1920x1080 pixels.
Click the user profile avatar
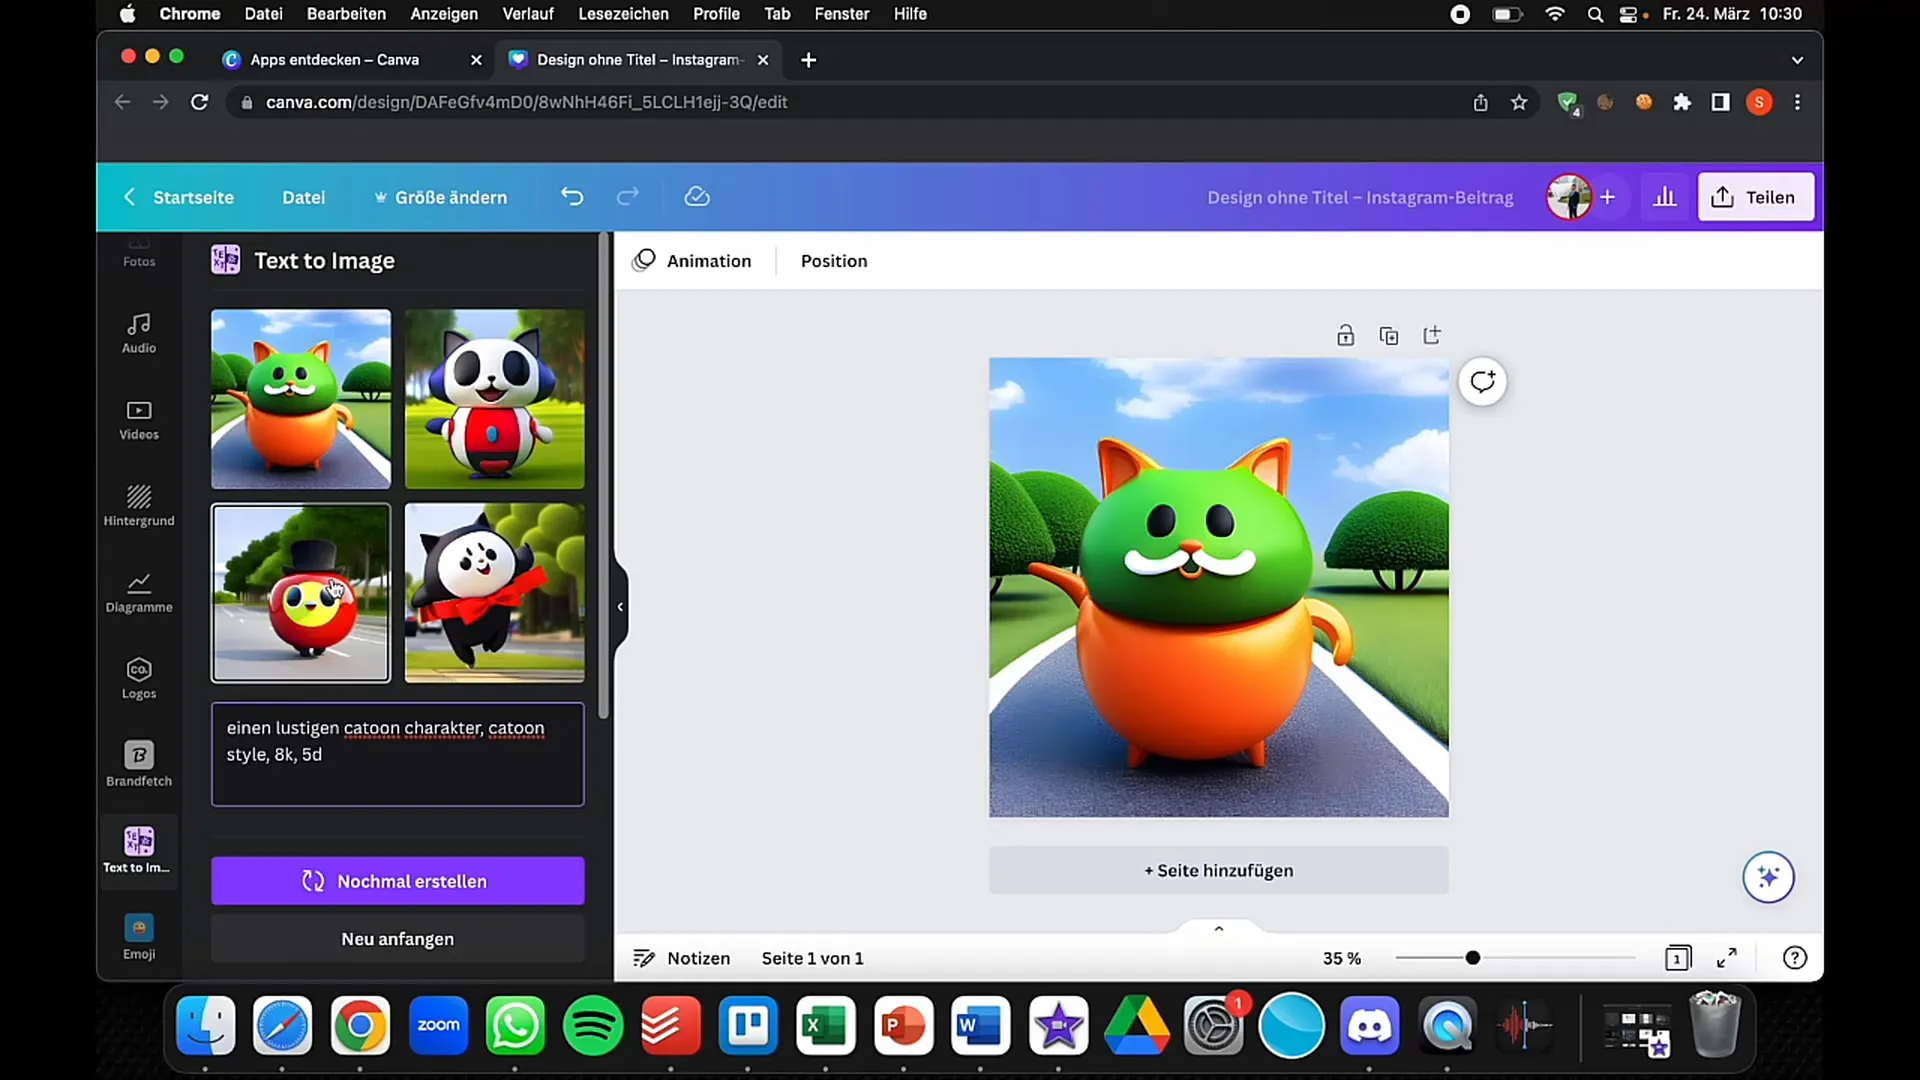pyautogui.click(x=1568, y=197)
